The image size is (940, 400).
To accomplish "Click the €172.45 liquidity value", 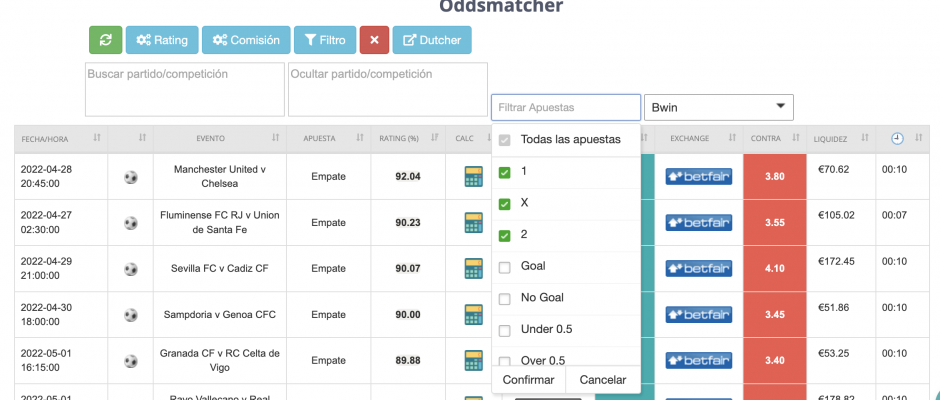I will click(x=836, y=261).
